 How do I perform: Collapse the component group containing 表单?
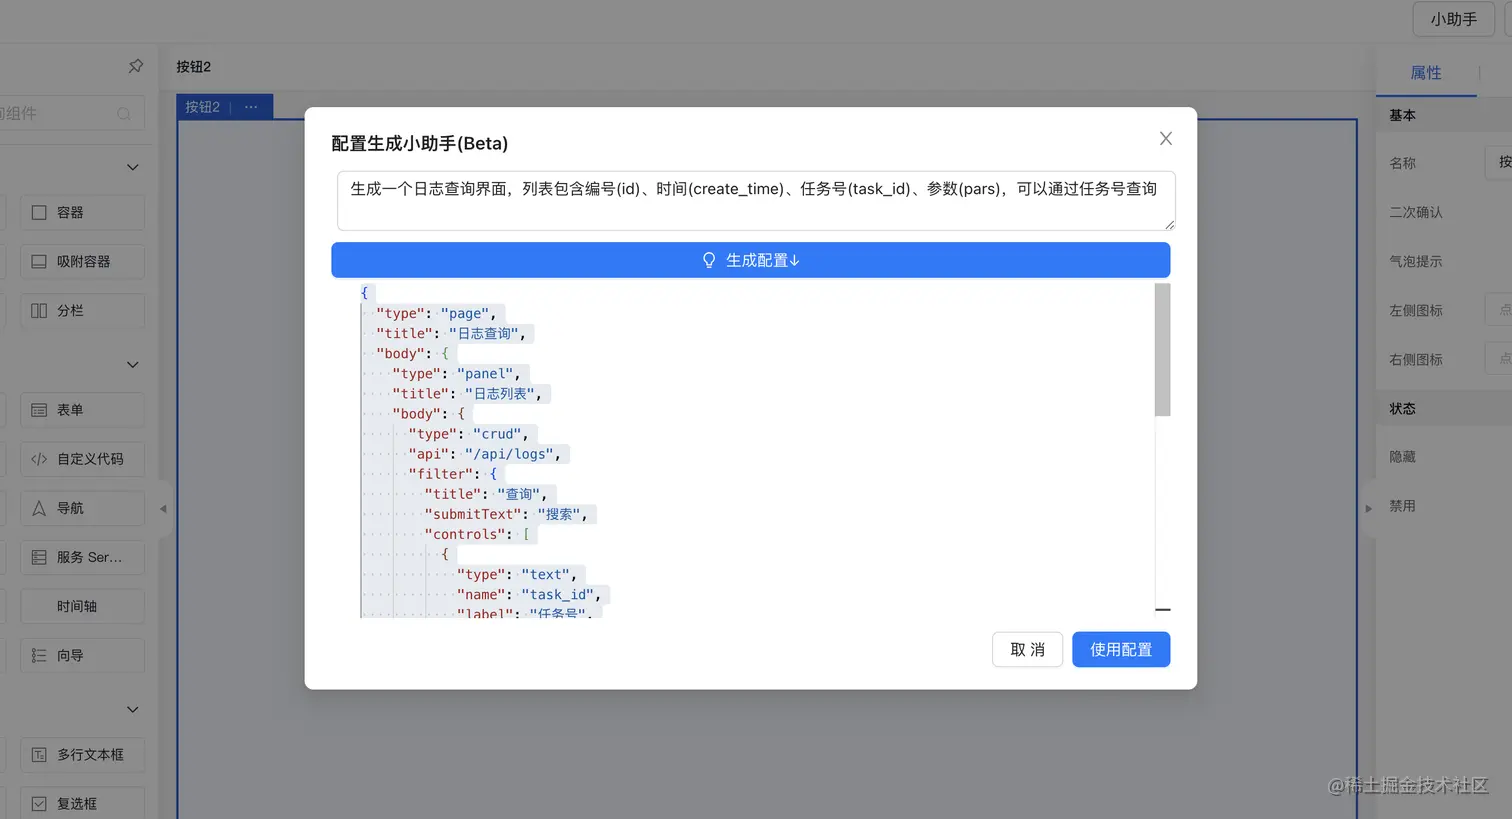(x=133, y=365)
